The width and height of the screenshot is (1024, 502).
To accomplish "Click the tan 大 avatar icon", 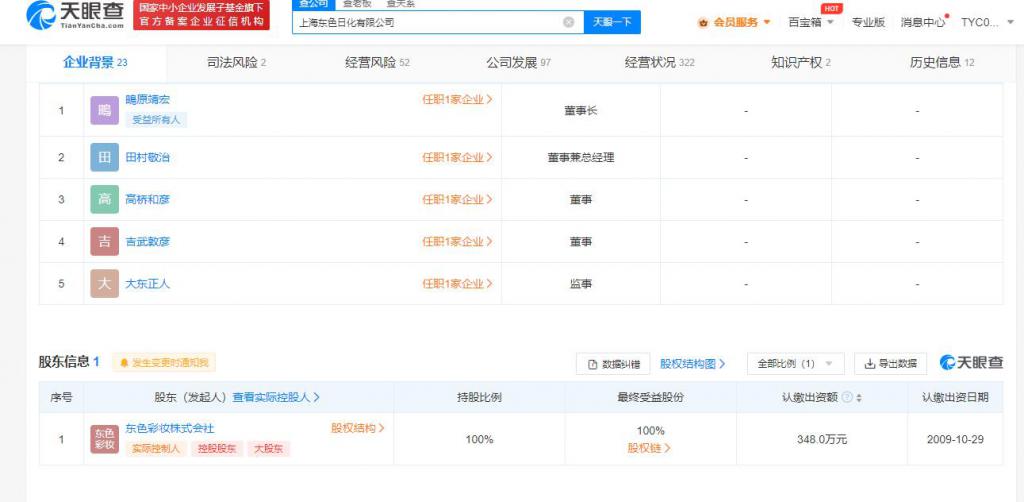I will coord(104,284).
